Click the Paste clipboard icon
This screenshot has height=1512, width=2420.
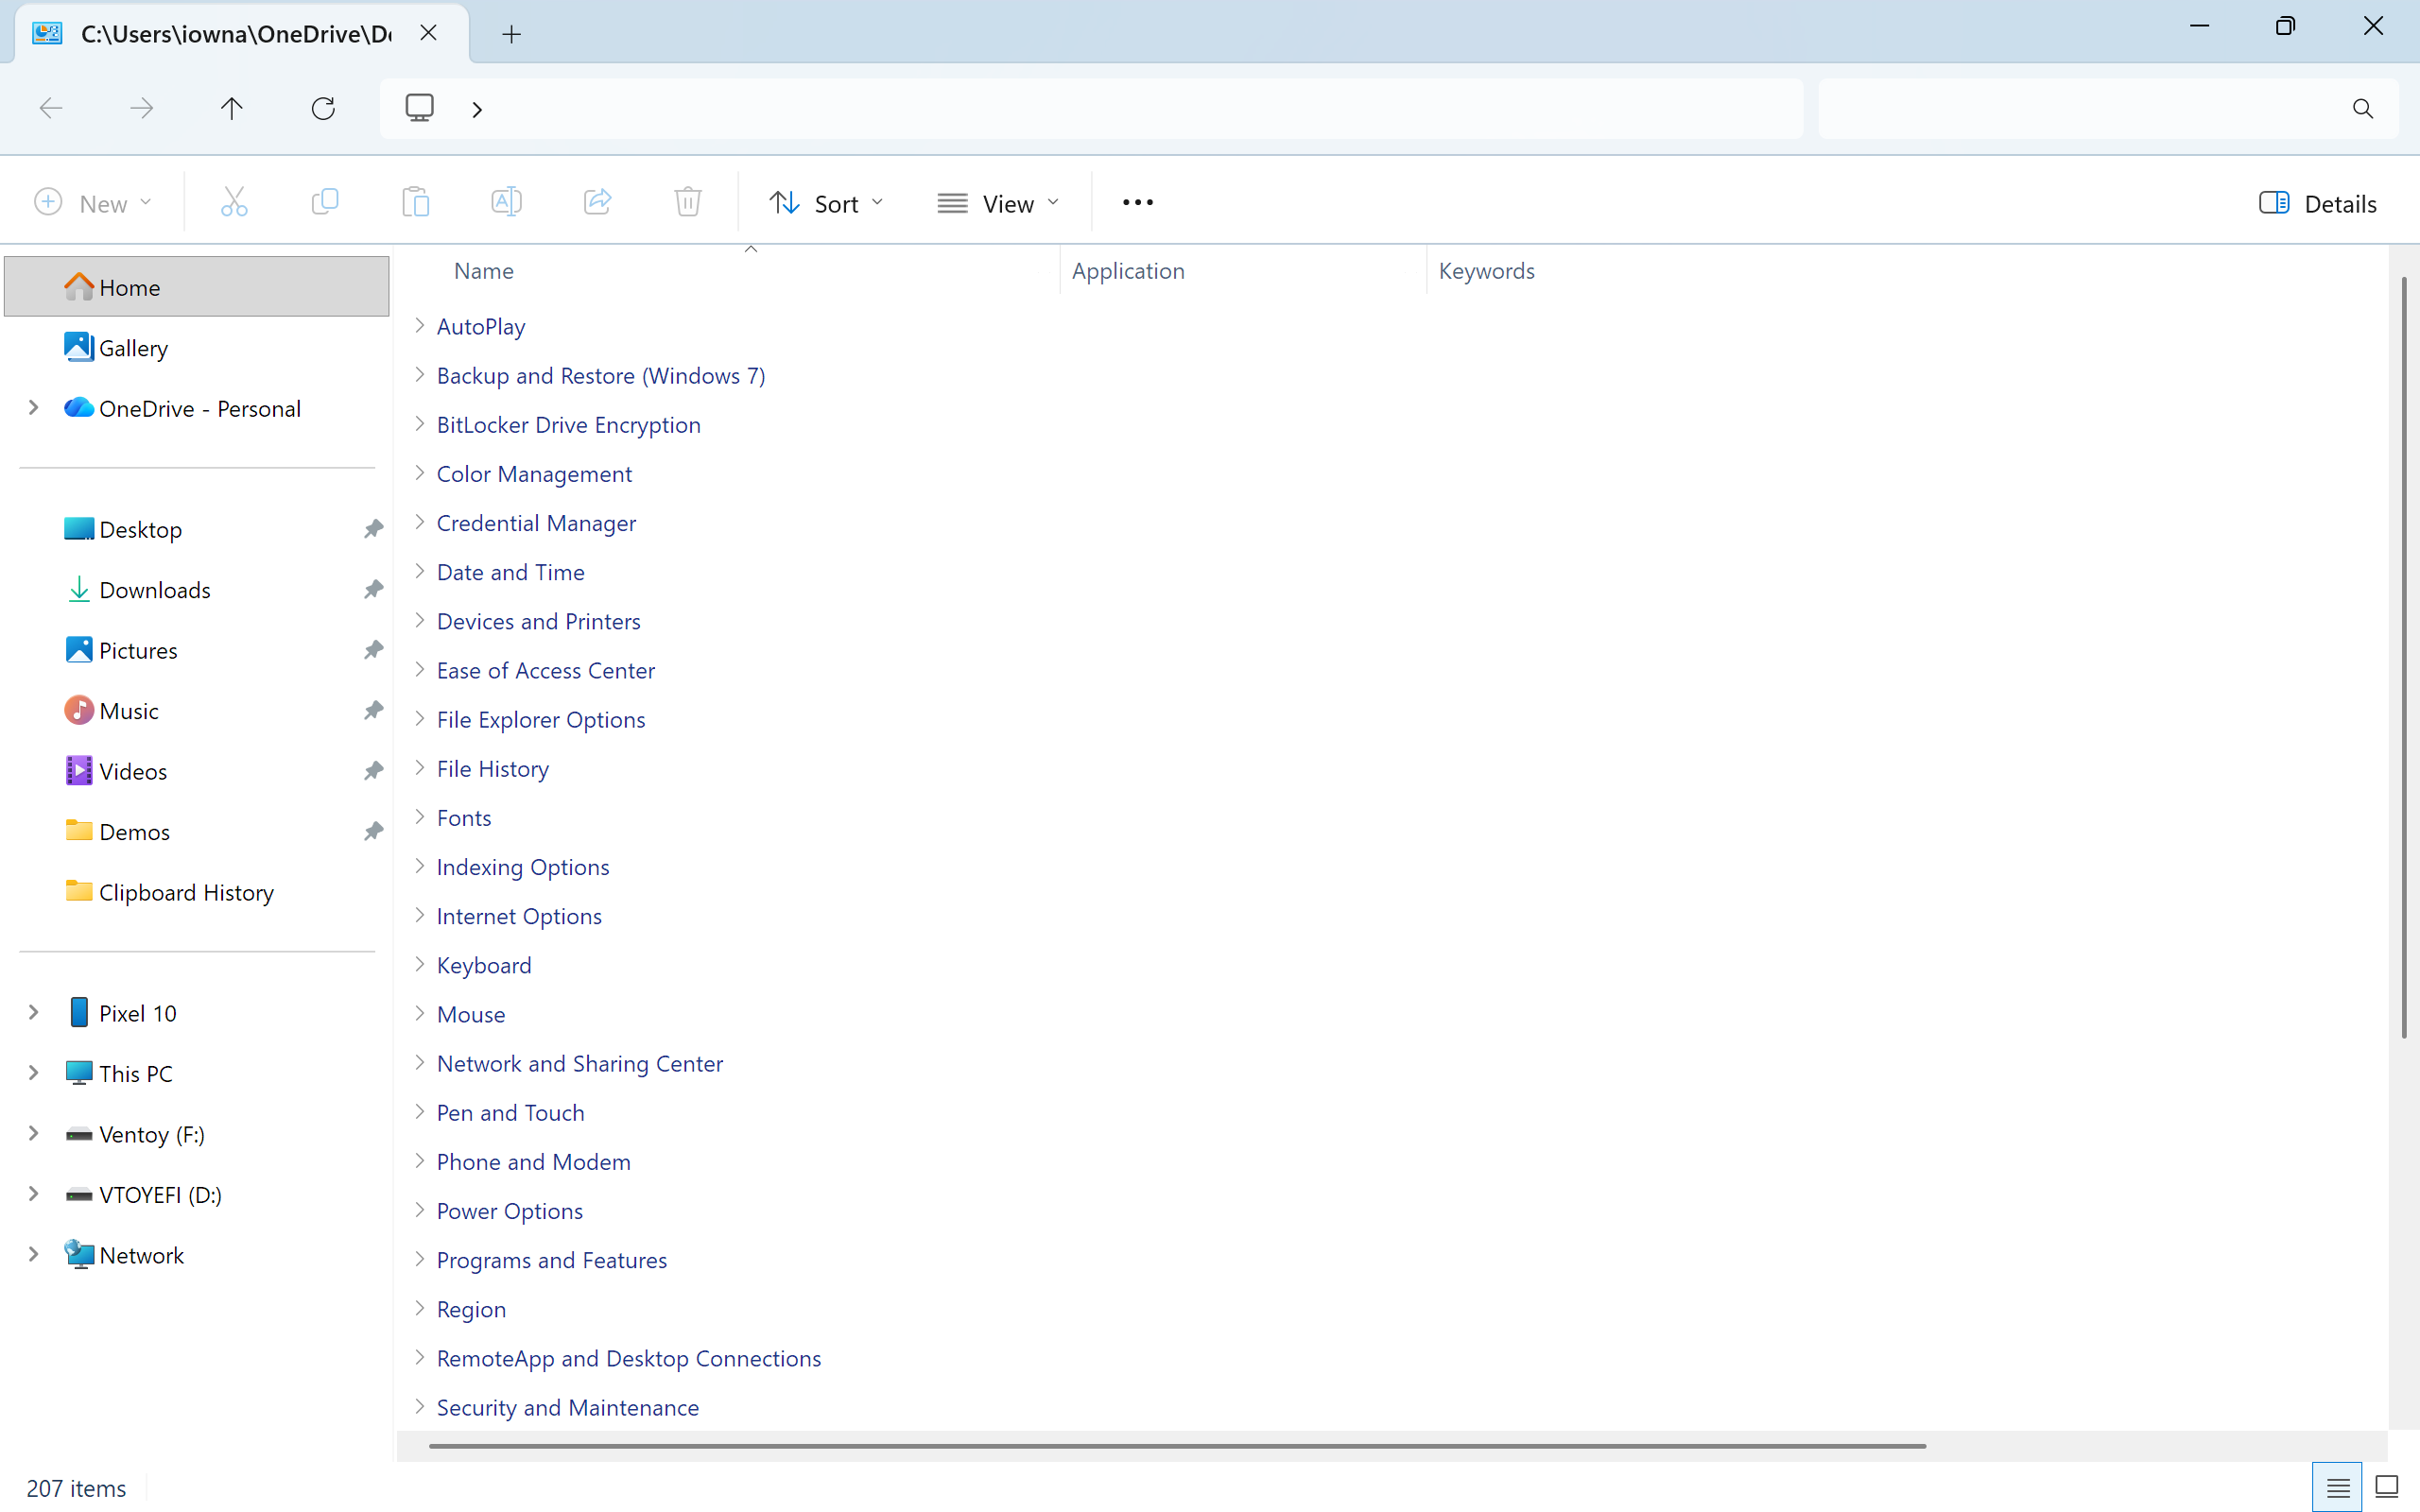[416, 203]
